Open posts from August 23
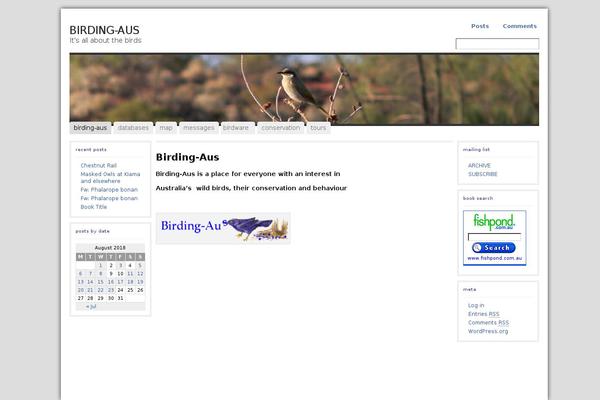This screenshot has height=400, width=600. click(x=111, y=290)
